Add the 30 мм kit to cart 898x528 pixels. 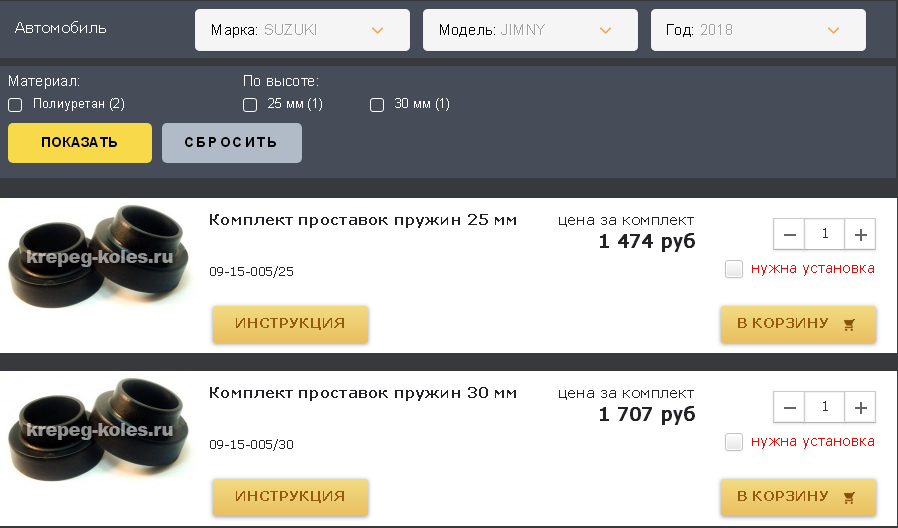[x=797, y=497]
